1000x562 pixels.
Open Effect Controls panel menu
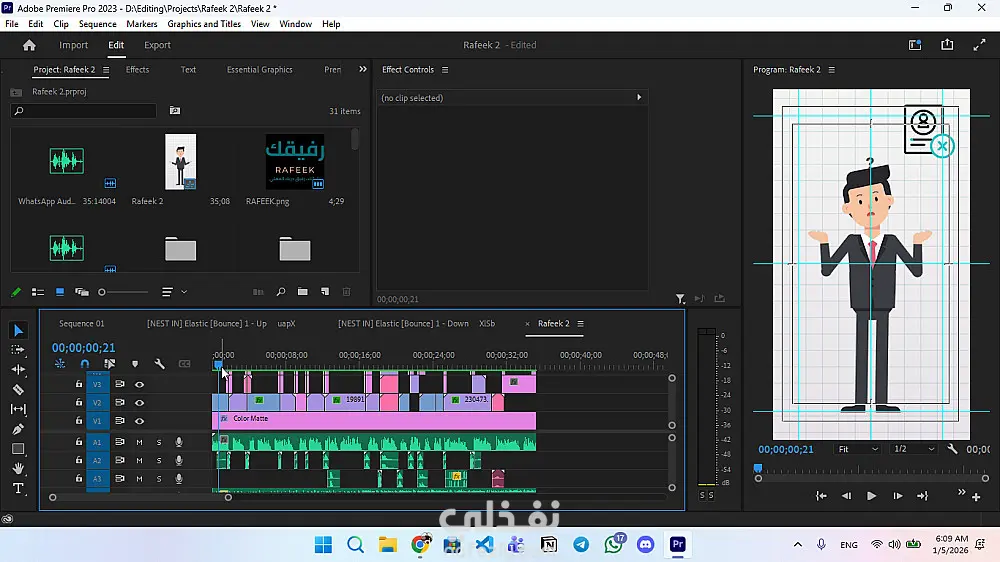coord(445,70)
